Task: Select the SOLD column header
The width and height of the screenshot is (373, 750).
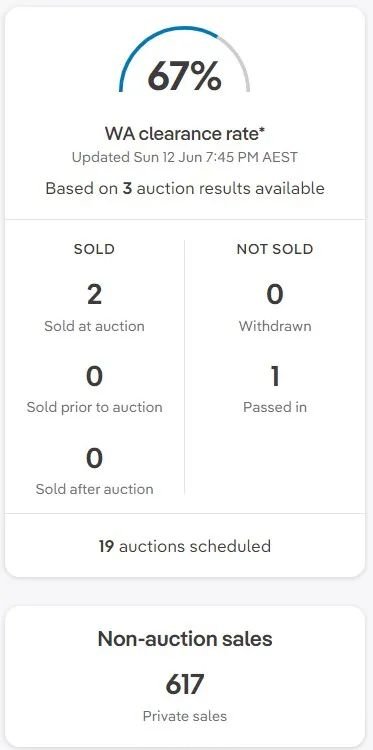Action: (x=94, y=249)
